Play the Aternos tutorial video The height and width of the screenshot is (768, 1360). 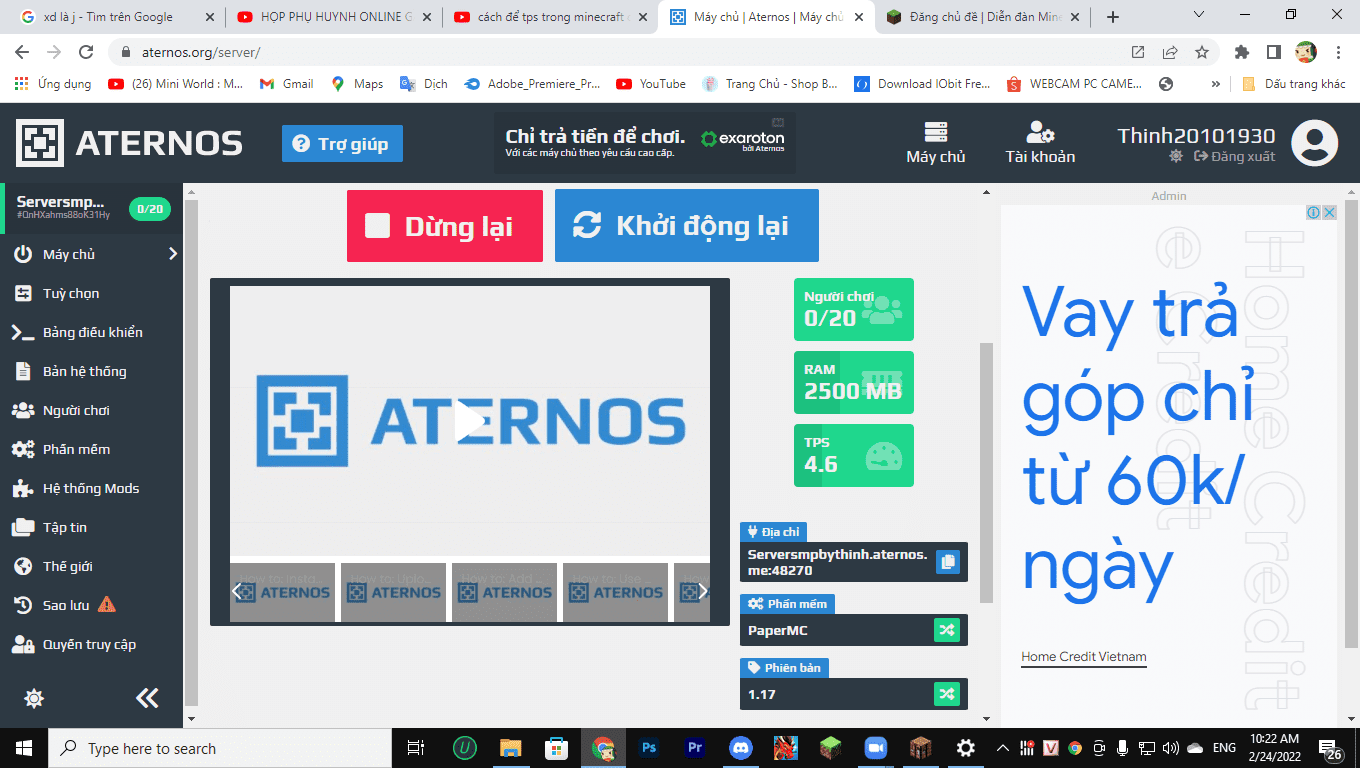coord(469,422)
